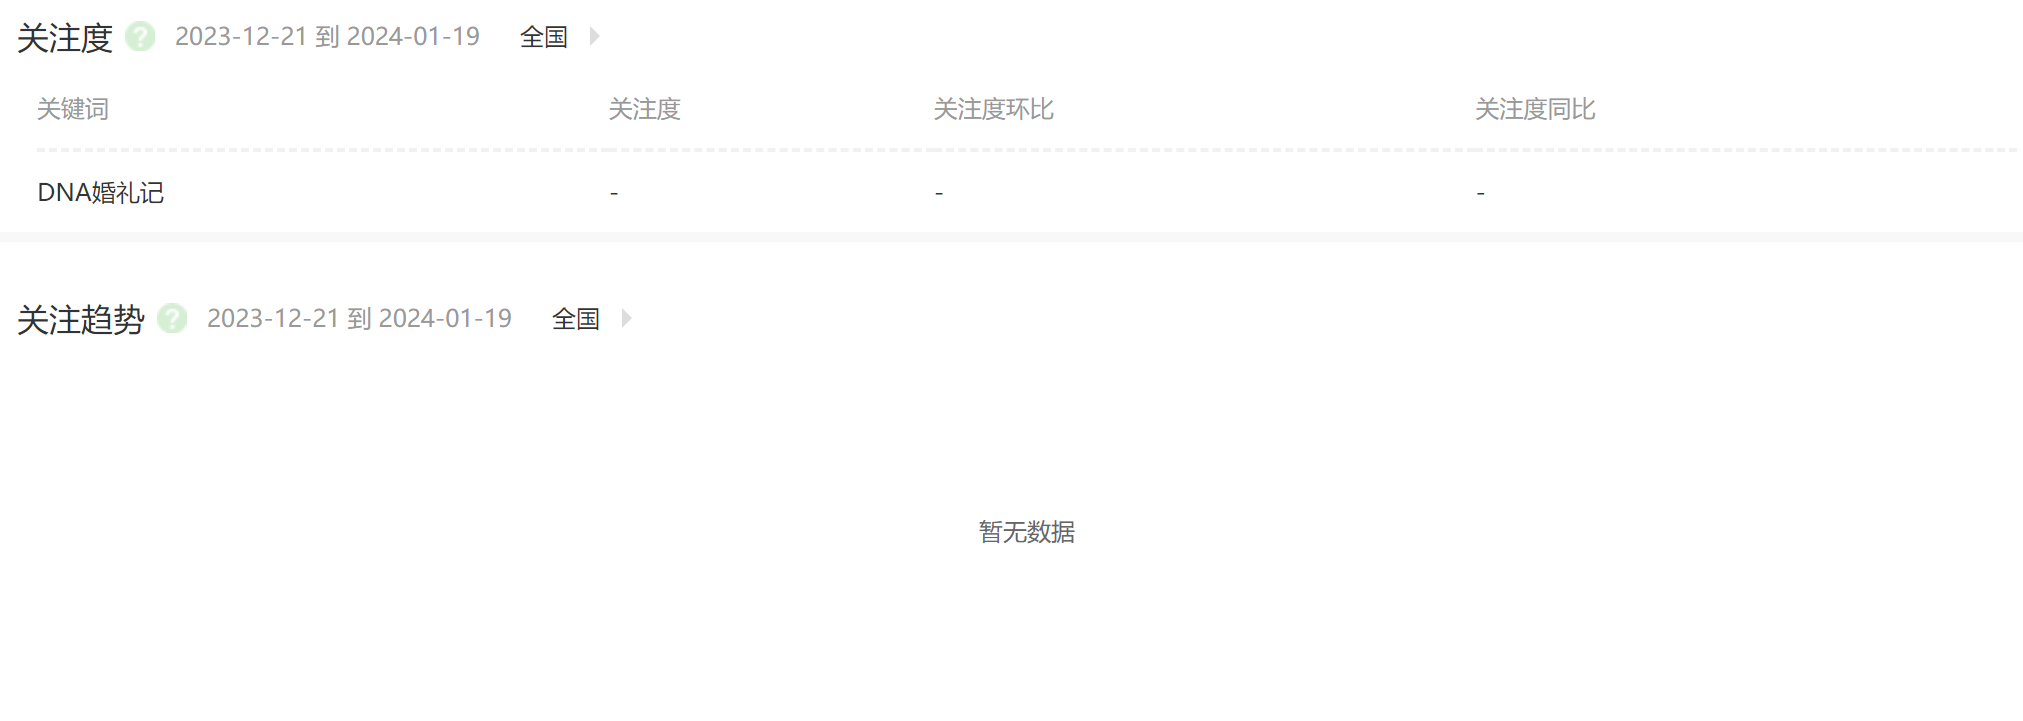This screenshot has height=721, width=2023.
Task: Expand the 全国 region arrow in 关注趋势 section
Action: 626,319
